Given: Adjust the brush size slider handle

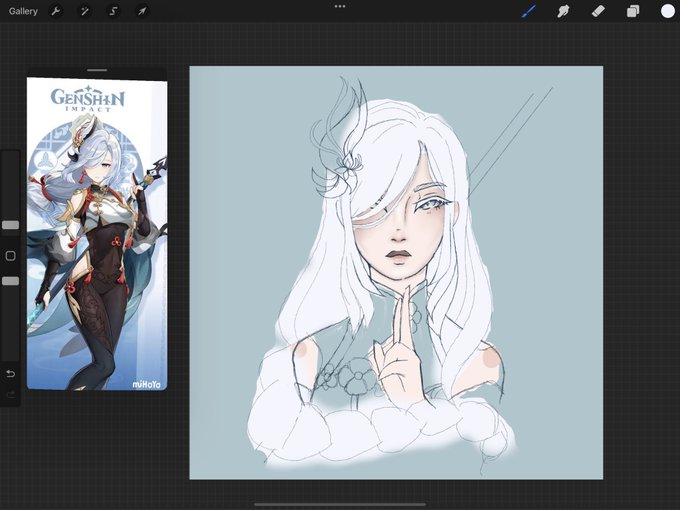Looking at the screenshot, I should (x=10, y=225).
